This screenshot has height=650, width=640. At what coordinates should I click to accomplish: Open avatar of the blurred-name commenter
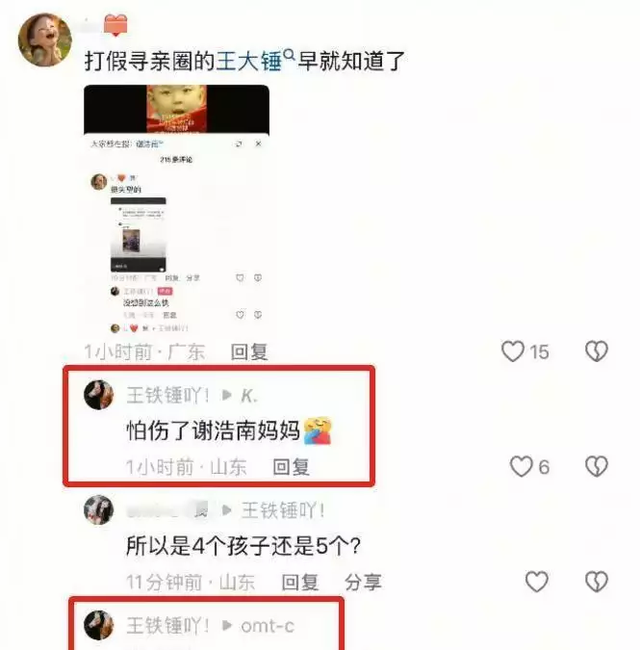point(99,510)
